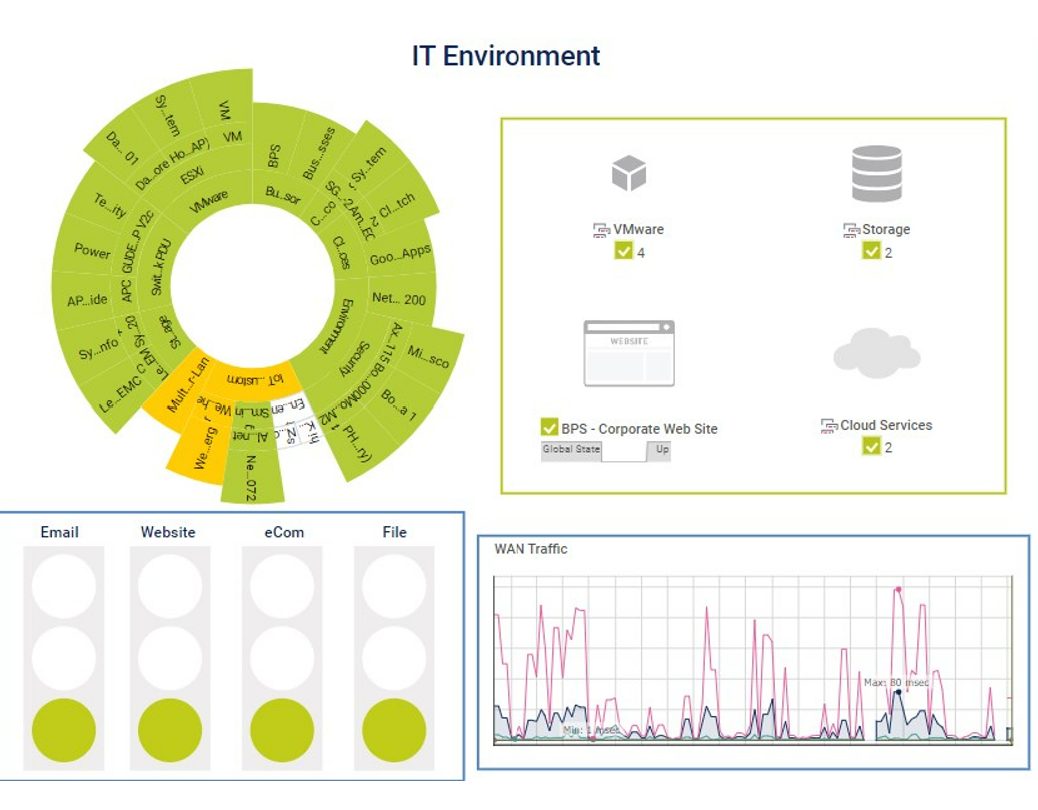Click the green Email status light
This screenshot has width=1038, height=810.
click(64, 731)
